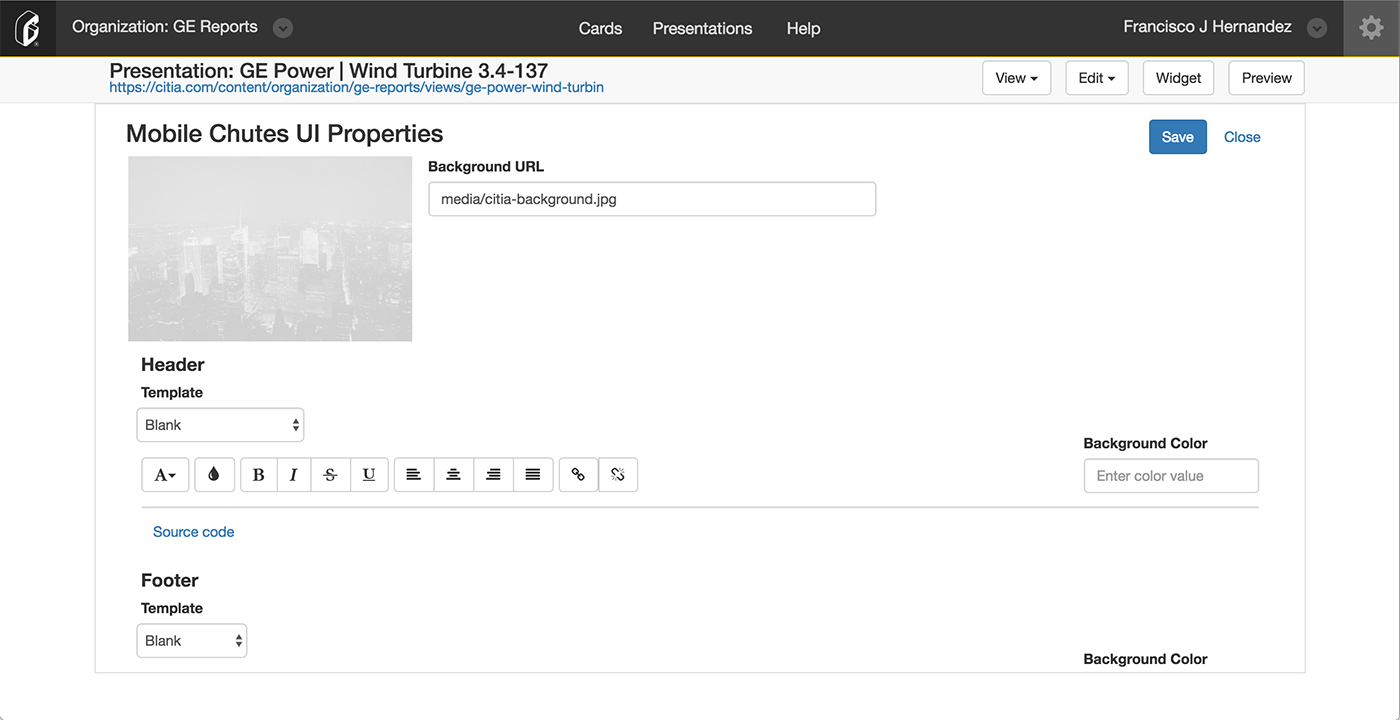Remove hyperlink with unlink icon
Viewport: 1400px width, 720px height.
(x=618, y=475)
